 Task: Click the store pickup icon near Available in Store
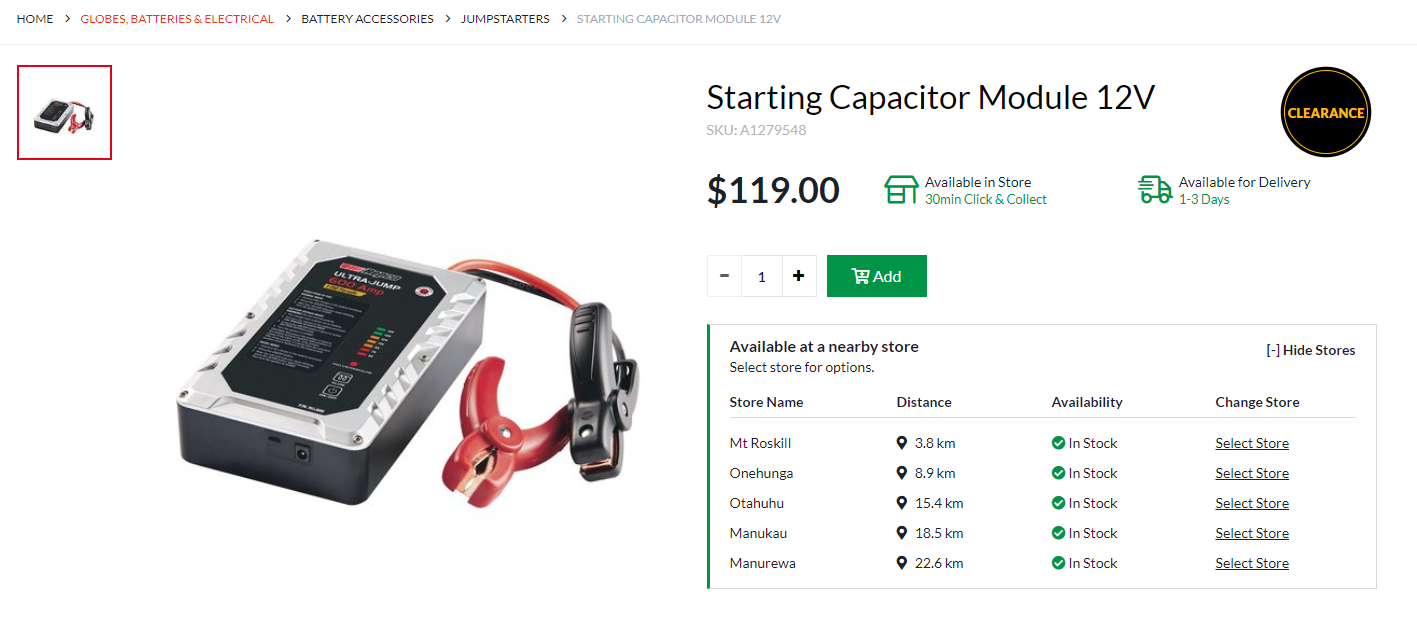[x=901, y=190]
